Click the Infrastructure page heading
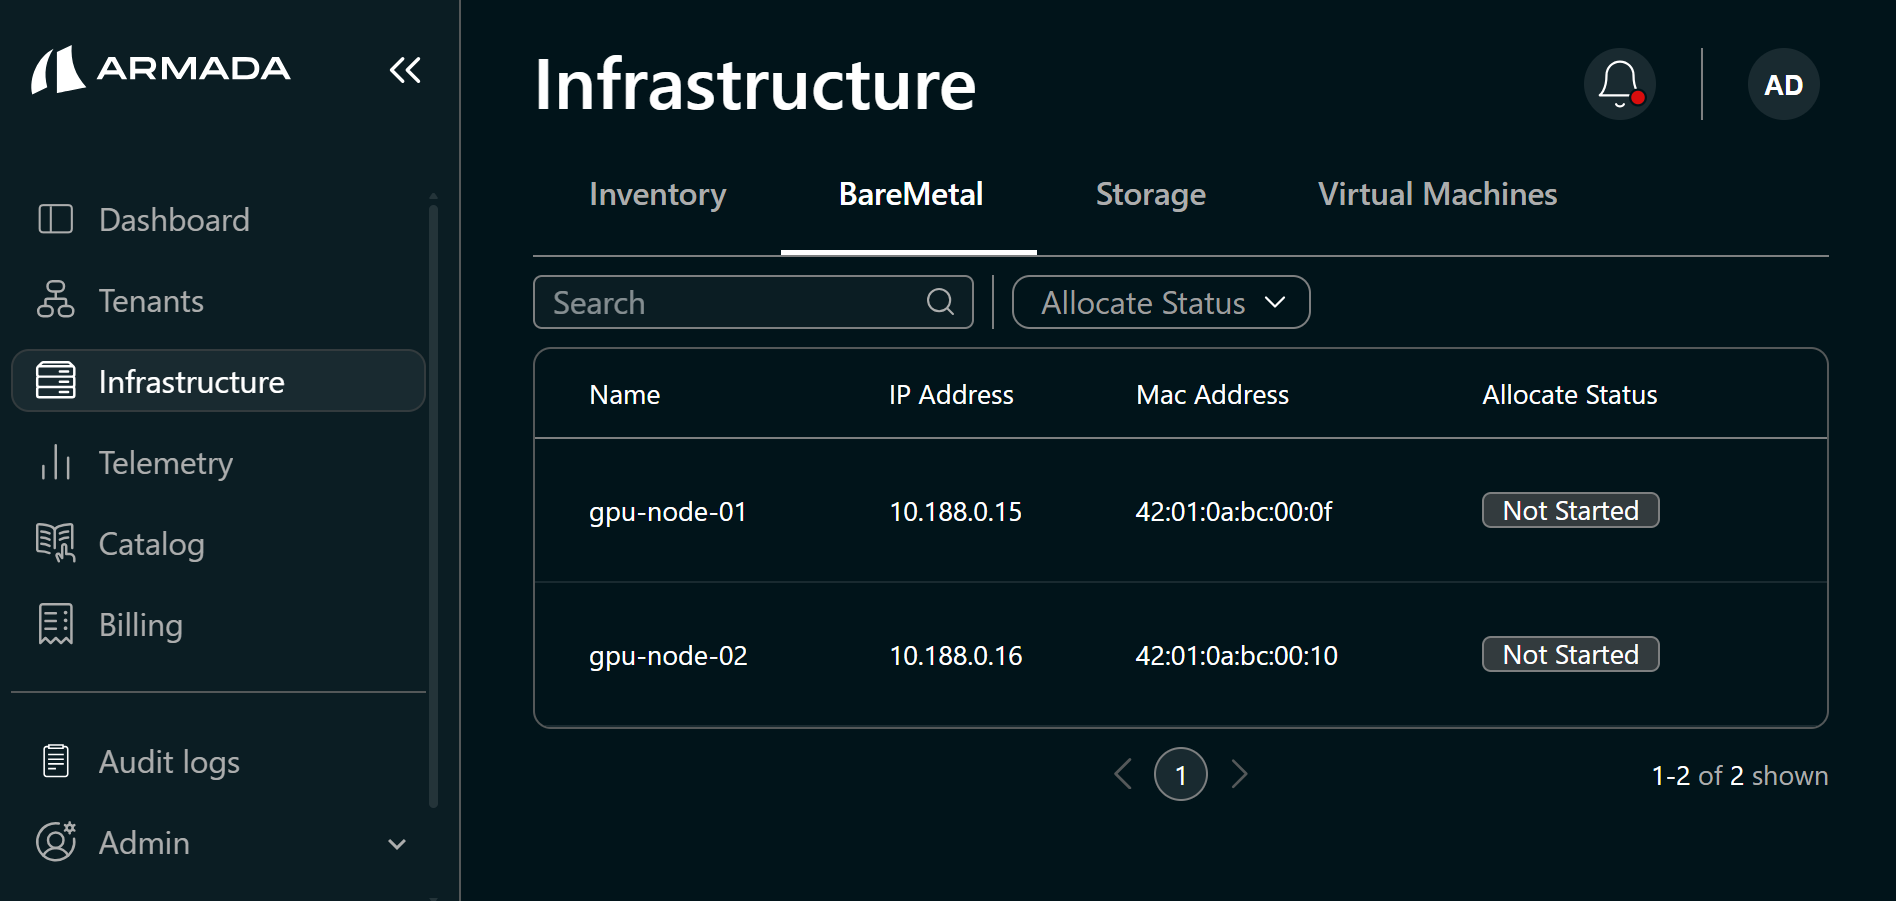1896x901 pixels. point(755,84)
